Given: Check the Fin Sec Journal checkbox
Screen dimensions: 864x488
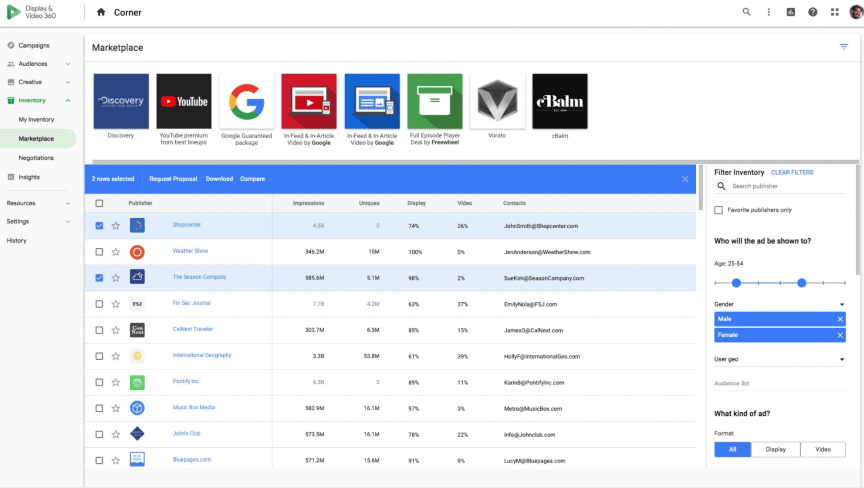Looking at the screenshot, I should coord(99,304).
